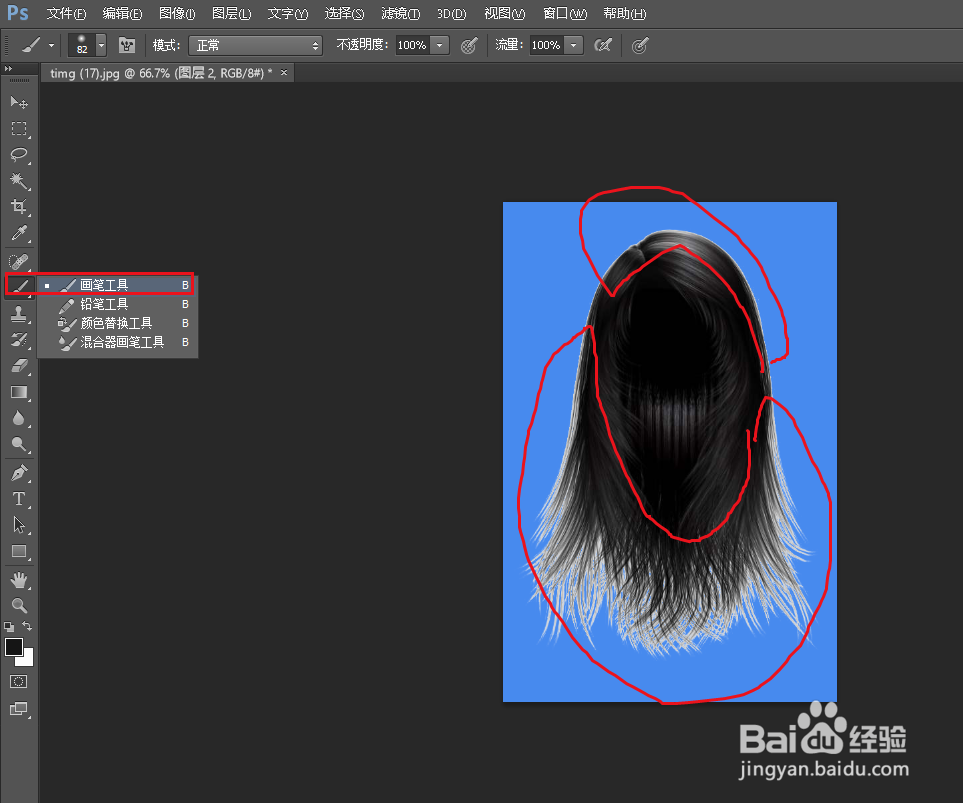Open the blending mode dropdown 正常
Screen dimensions: 963x803
pyautogui.click(x=255, y=45)
